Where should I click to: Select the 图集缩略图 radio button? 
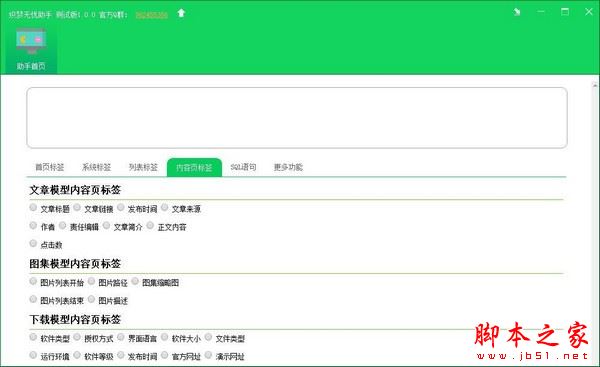click(x=135, y=281)
